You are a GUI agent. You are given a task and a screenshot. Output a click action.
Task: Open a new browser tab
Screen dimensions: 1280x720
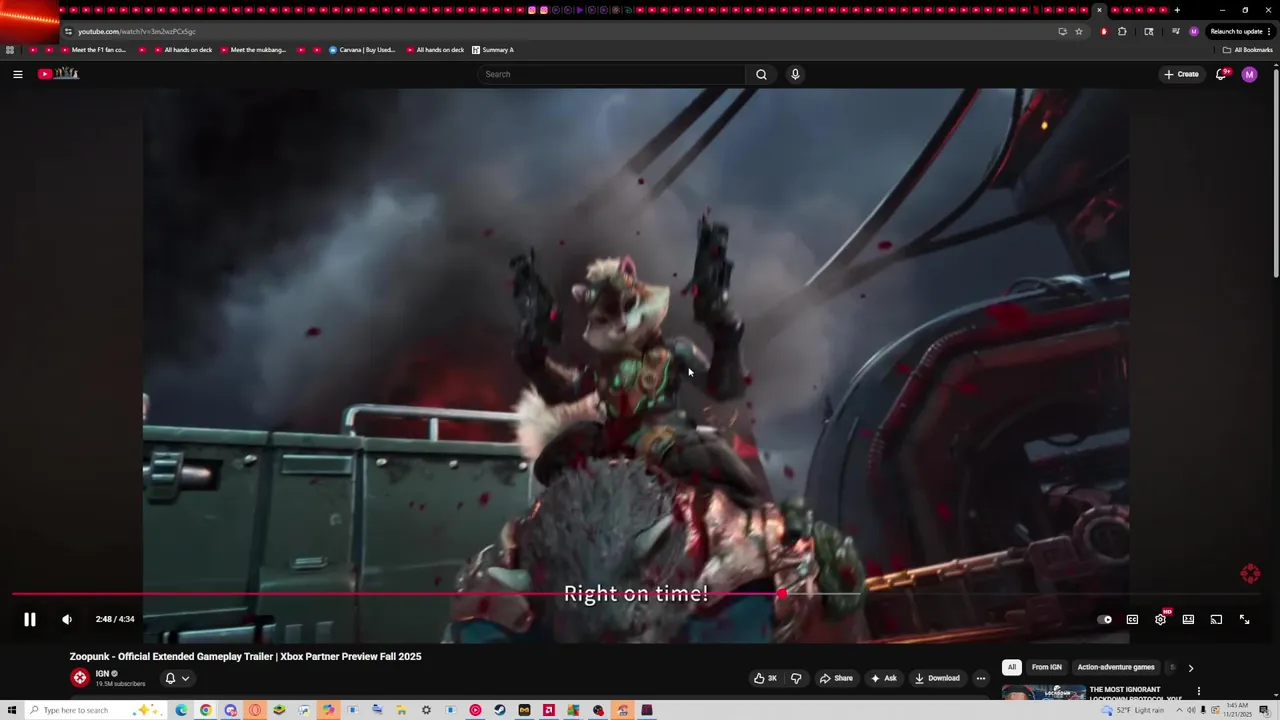pos(1177,10)
